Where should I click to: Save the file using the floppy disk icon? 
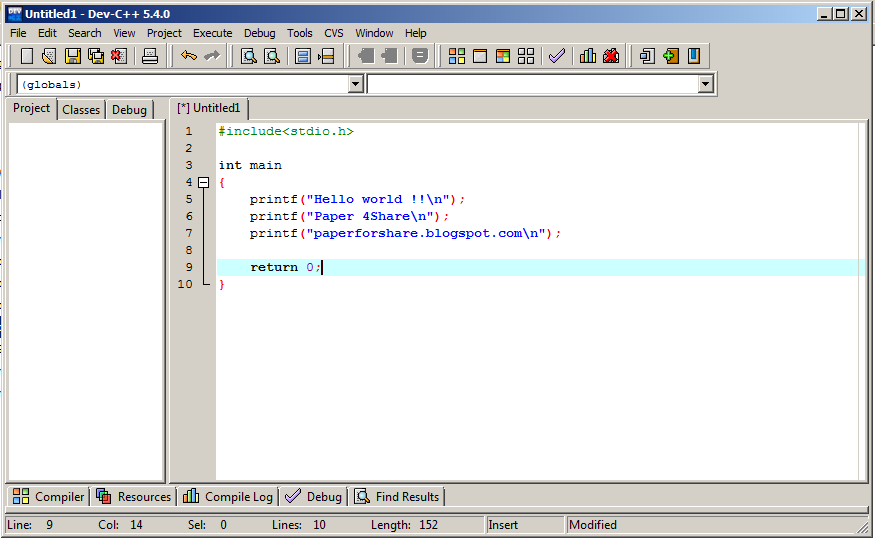pos(73,56)
